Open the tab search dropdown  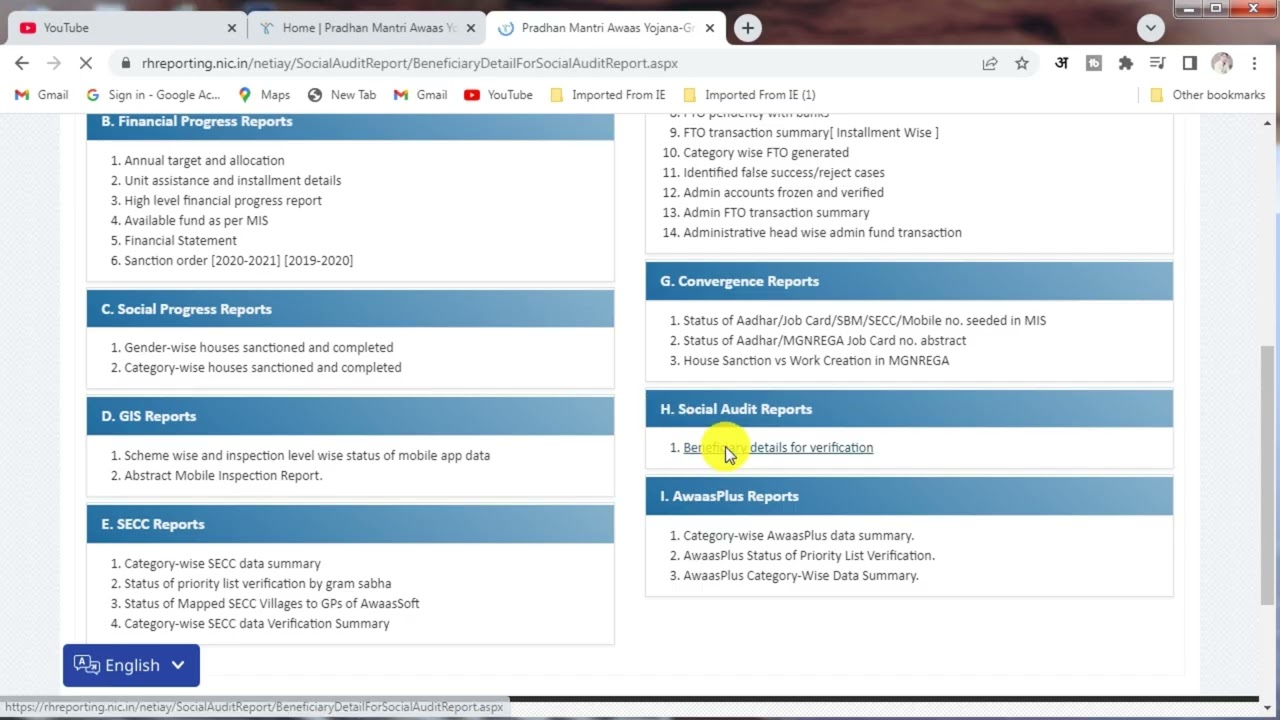[x=1150, y=28]
